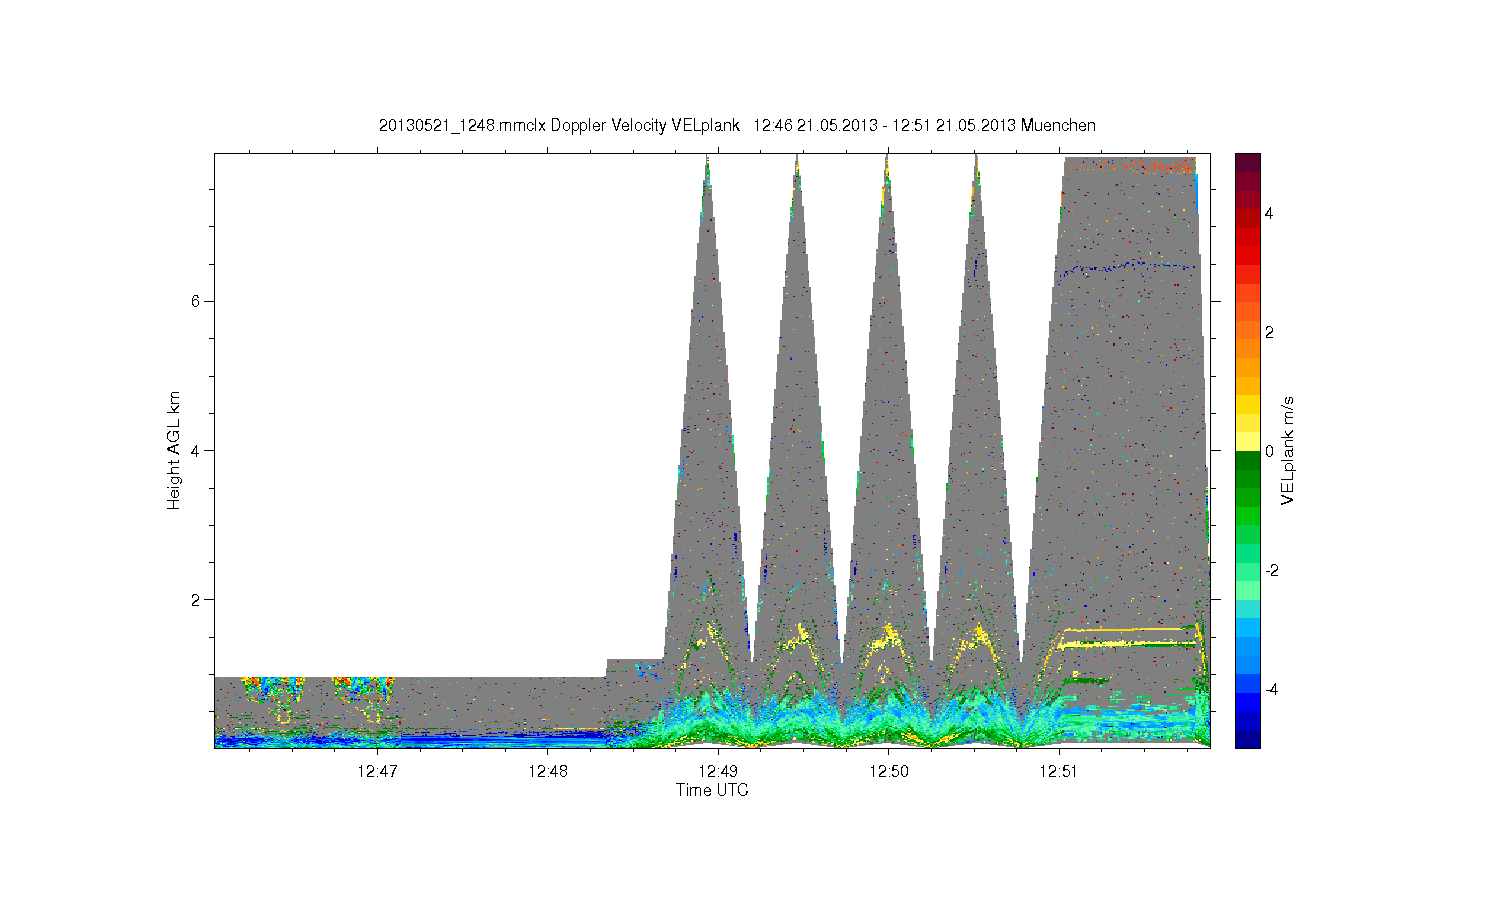Click the height axis label 6
The width and height of the screenshot is (1500, 900).
[196, 301]
